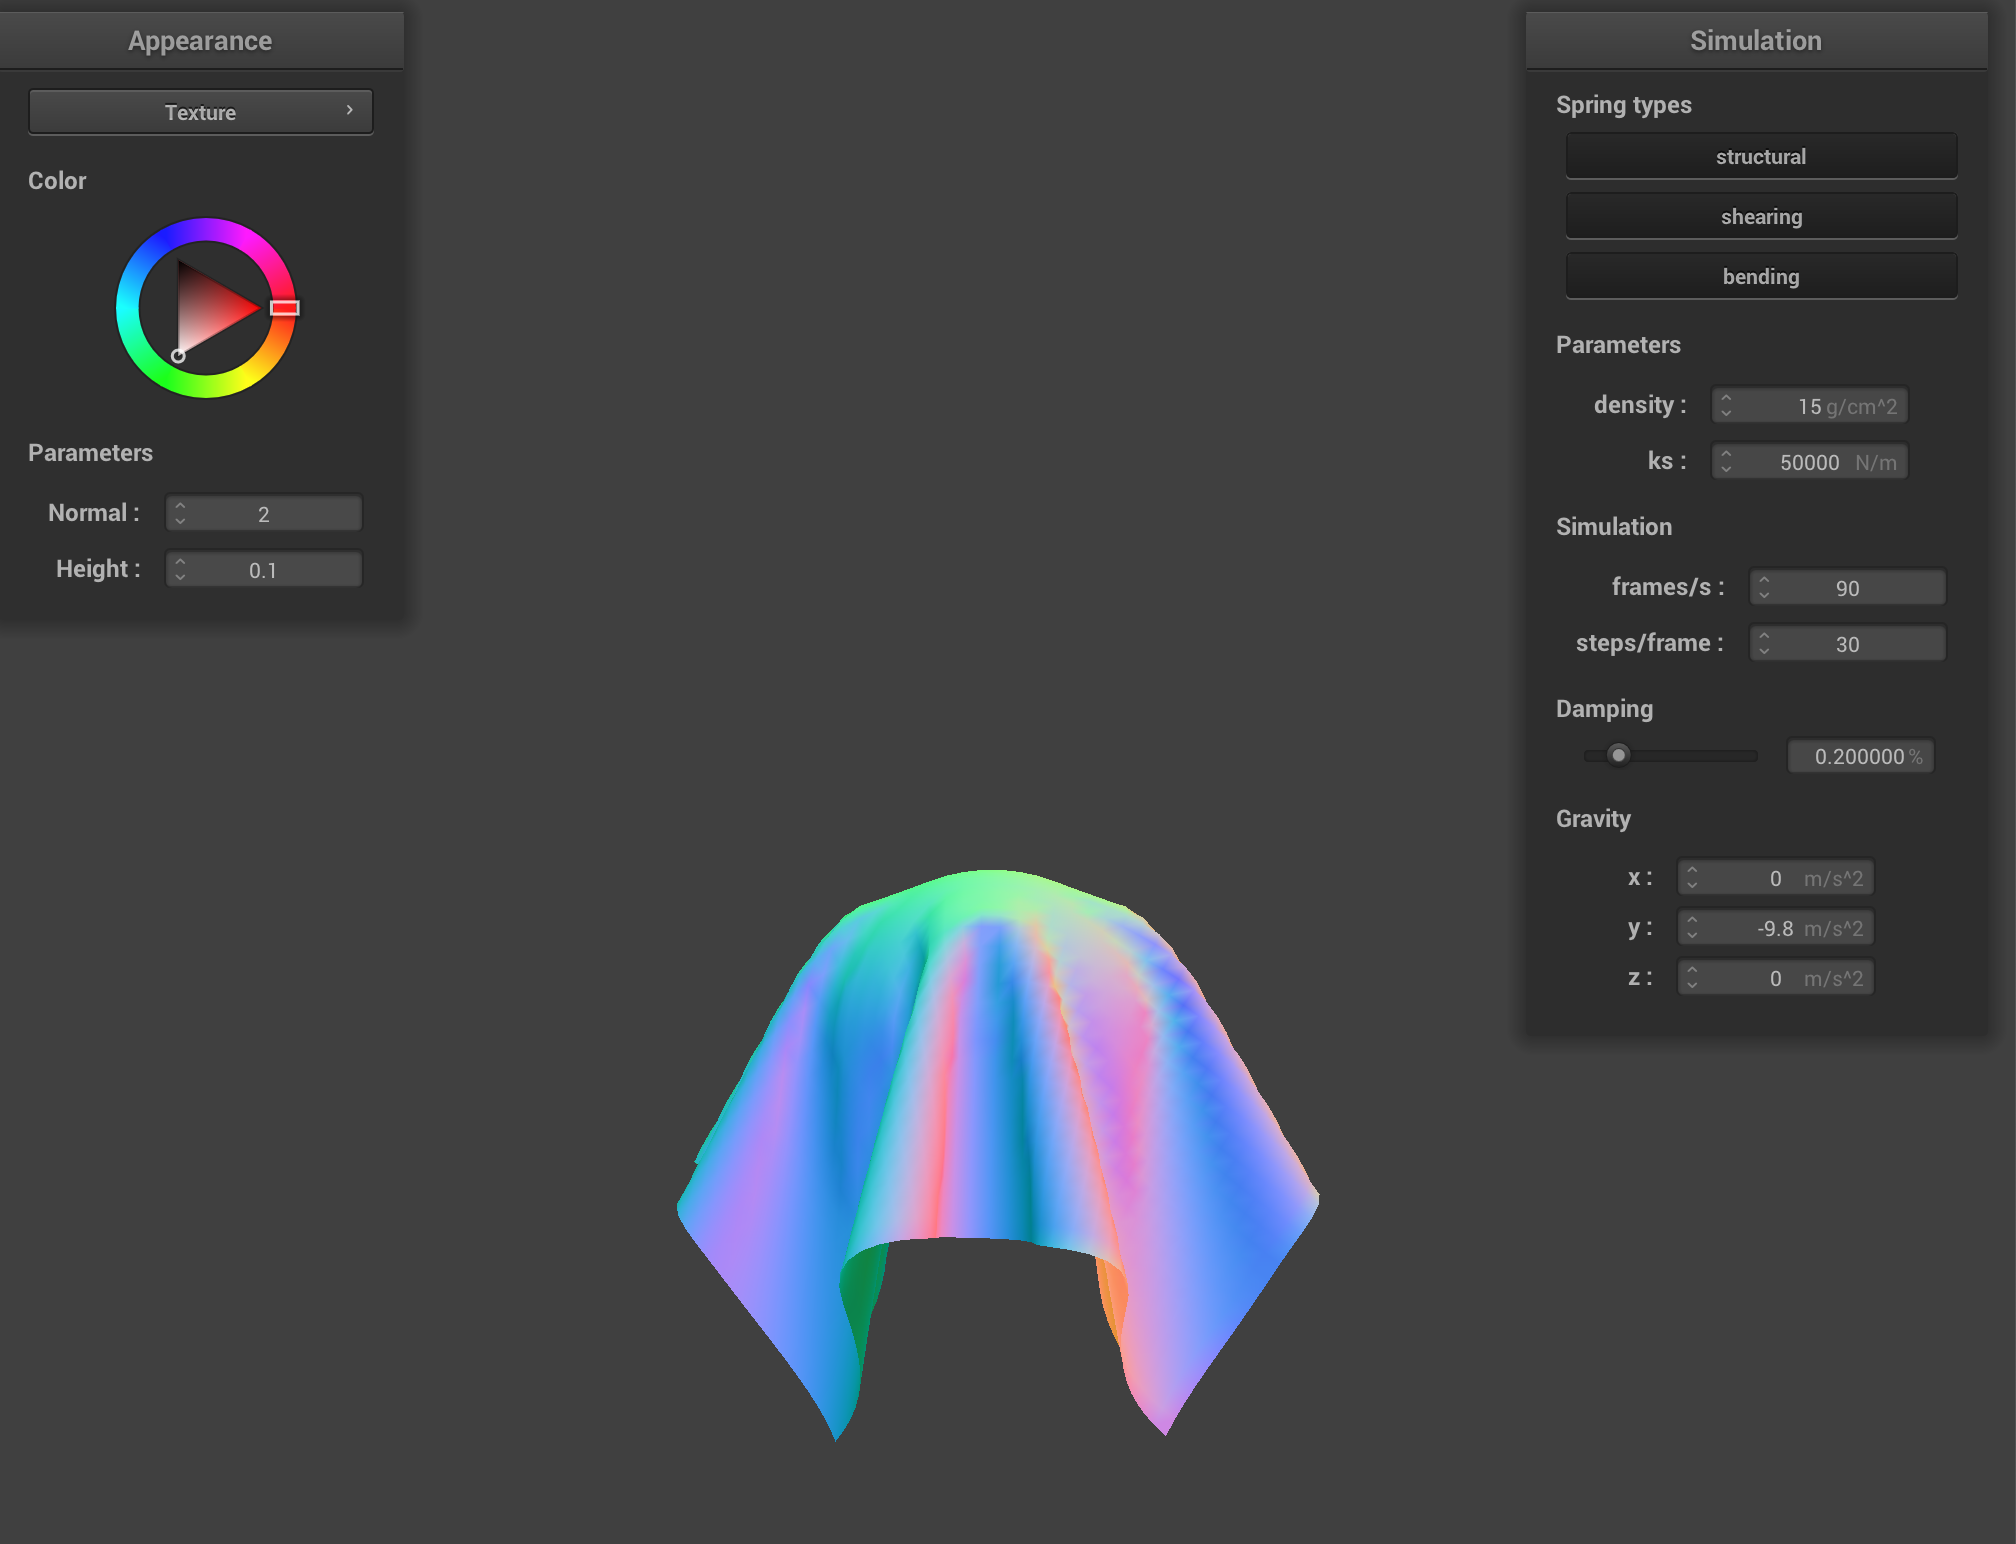Click the Damping slider handle
This screenshot has width=2016, height=1544.
click(1618, 755)
